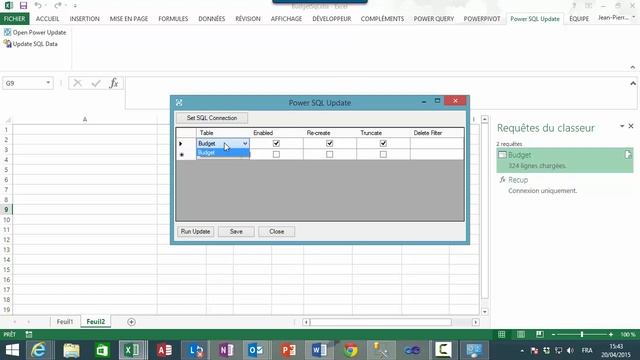Switch to Page Break Preview in status bar
This screenshot has width=640, height=360.
pos(540,335)
